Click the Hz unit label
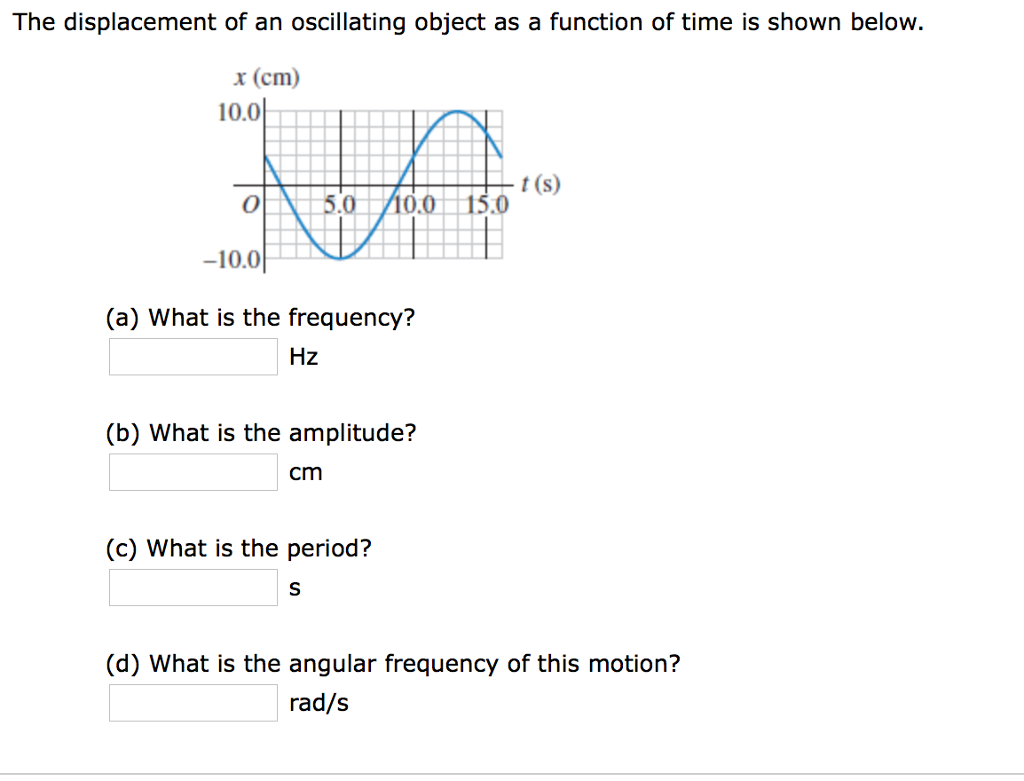The width and height of the screenshot is (1024, 781). click(305, 356)
